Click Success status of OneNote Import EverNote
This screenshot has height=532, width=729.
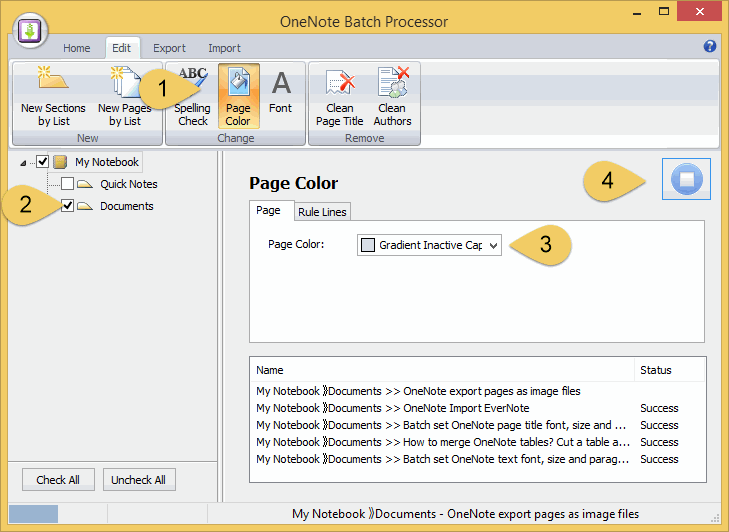pyautogui.click(x=659, y=408)
